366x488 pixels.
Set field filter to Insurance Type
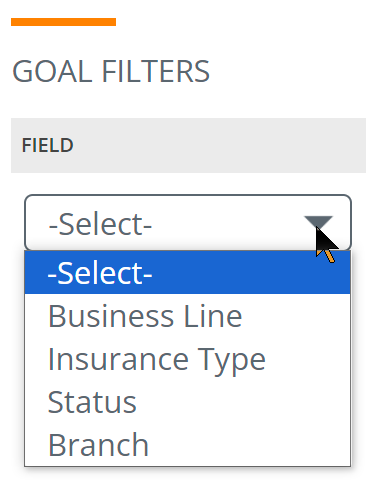point(157,360)
